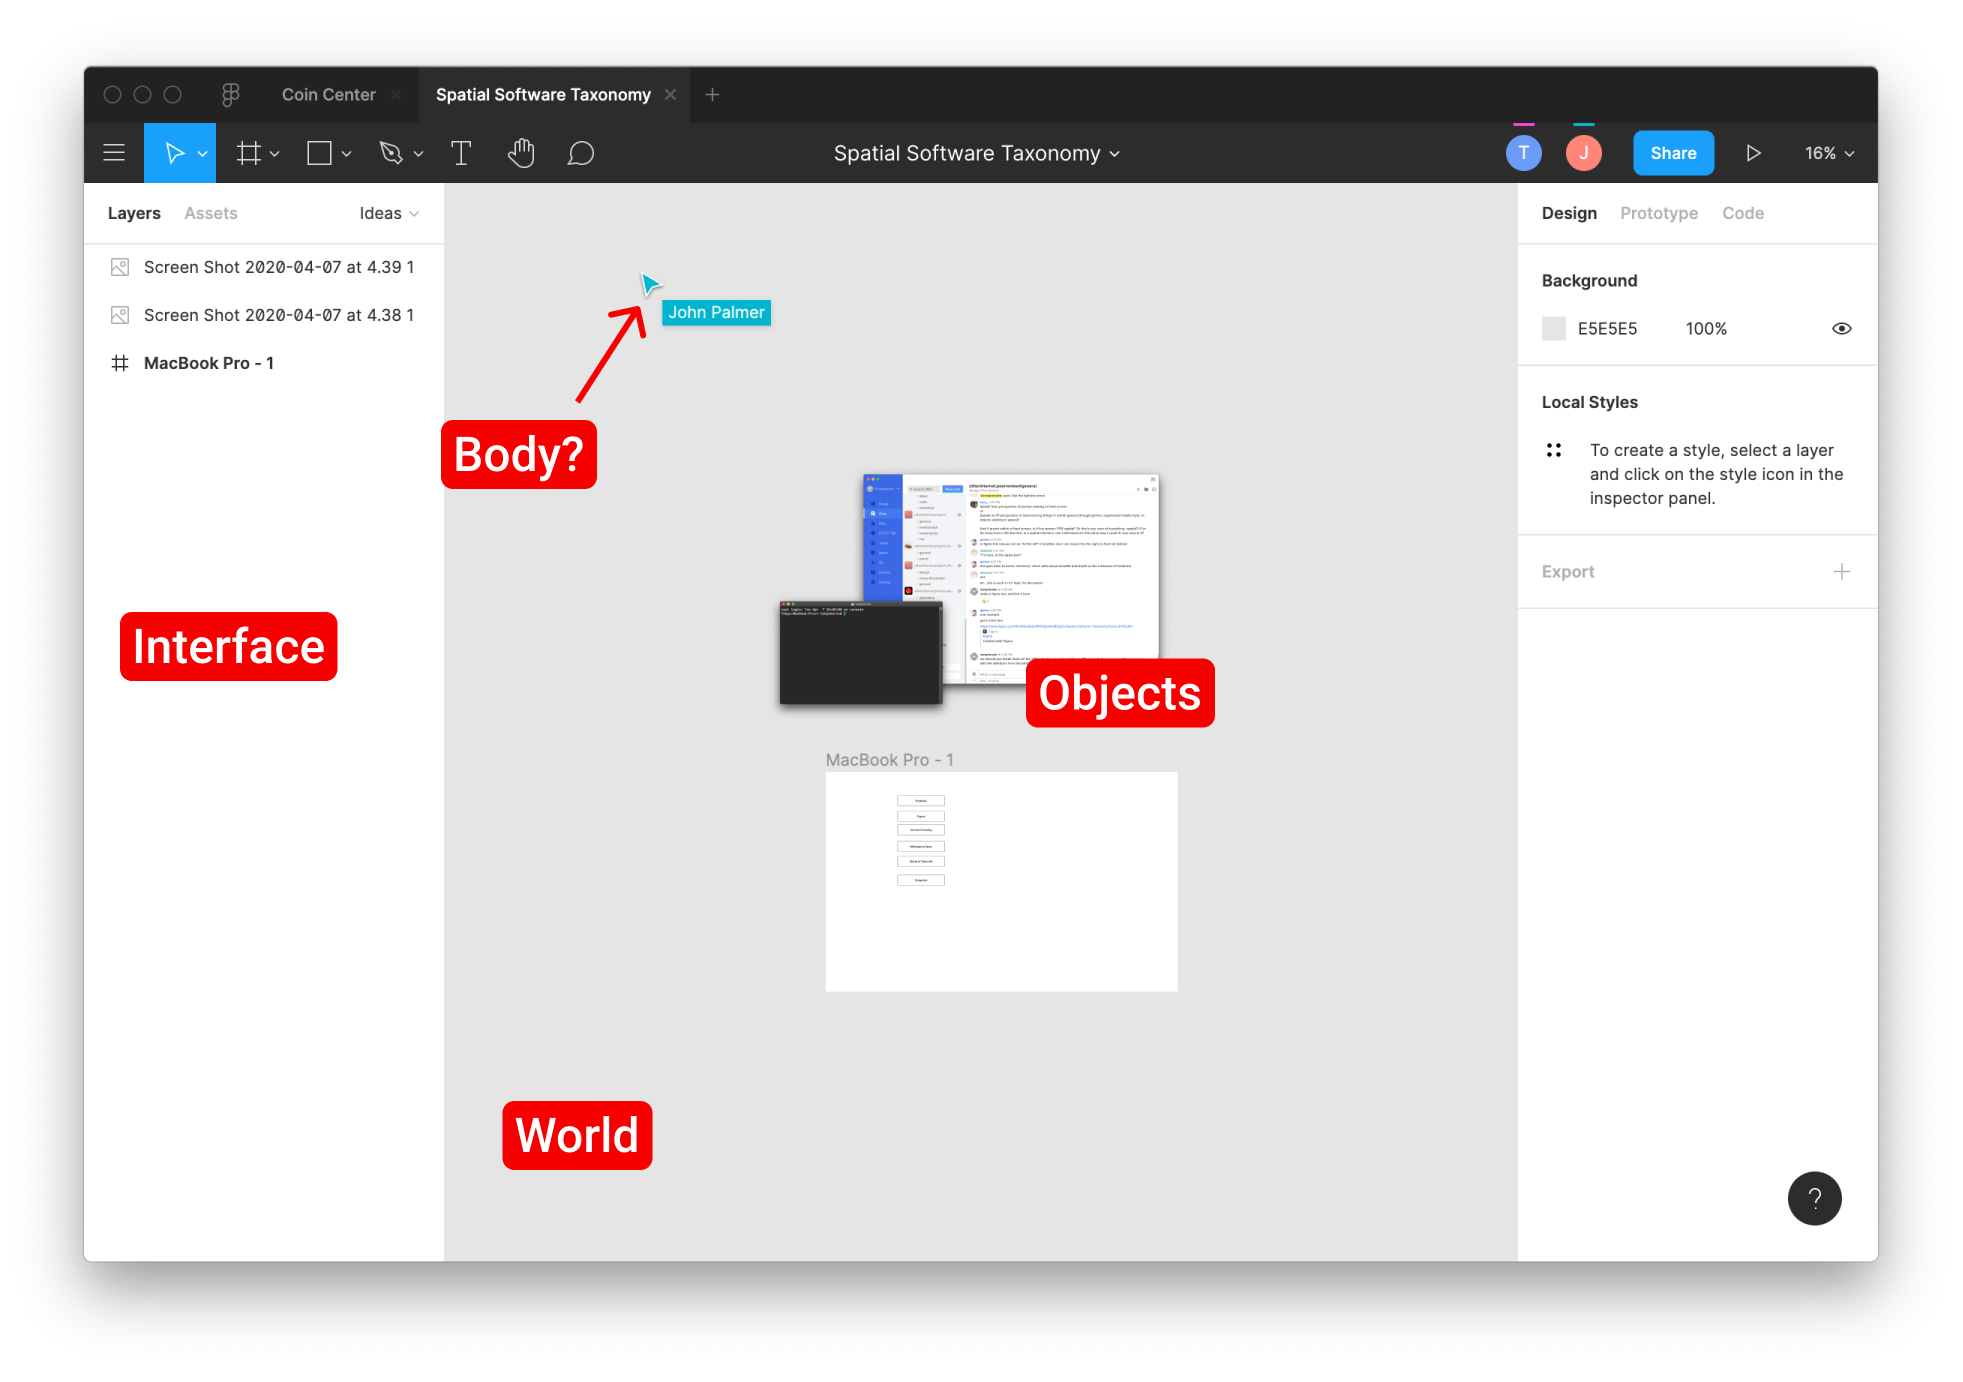The image size is (1963, 1382).
Task: Click the main menu hamburger icon
Action: click(x=114, y=153)
